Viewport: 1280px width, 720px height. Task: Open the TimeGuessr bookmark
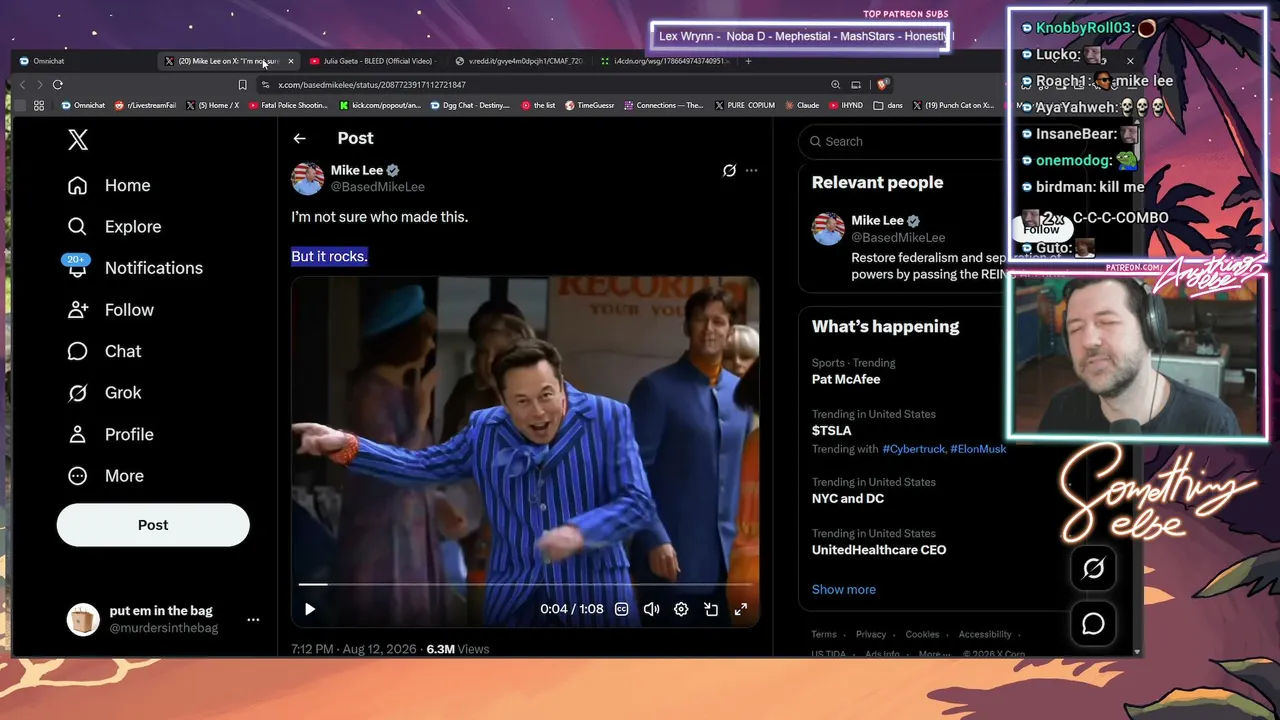[590, 105]
